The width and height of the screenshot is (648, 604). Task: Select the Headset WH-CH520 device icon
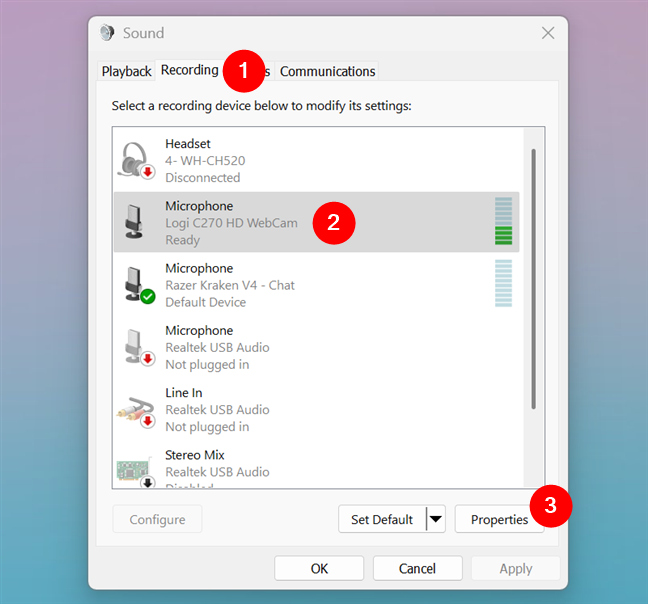(136, 160)
